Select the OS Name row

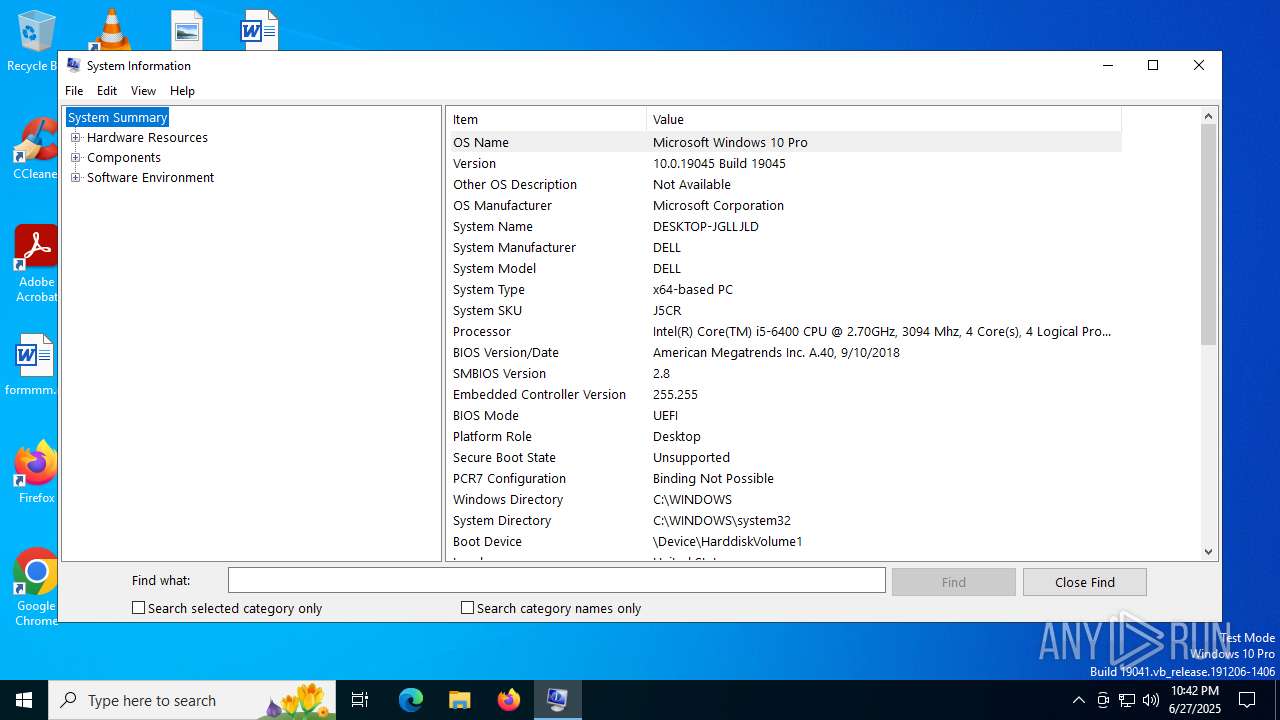pos(785,142)
